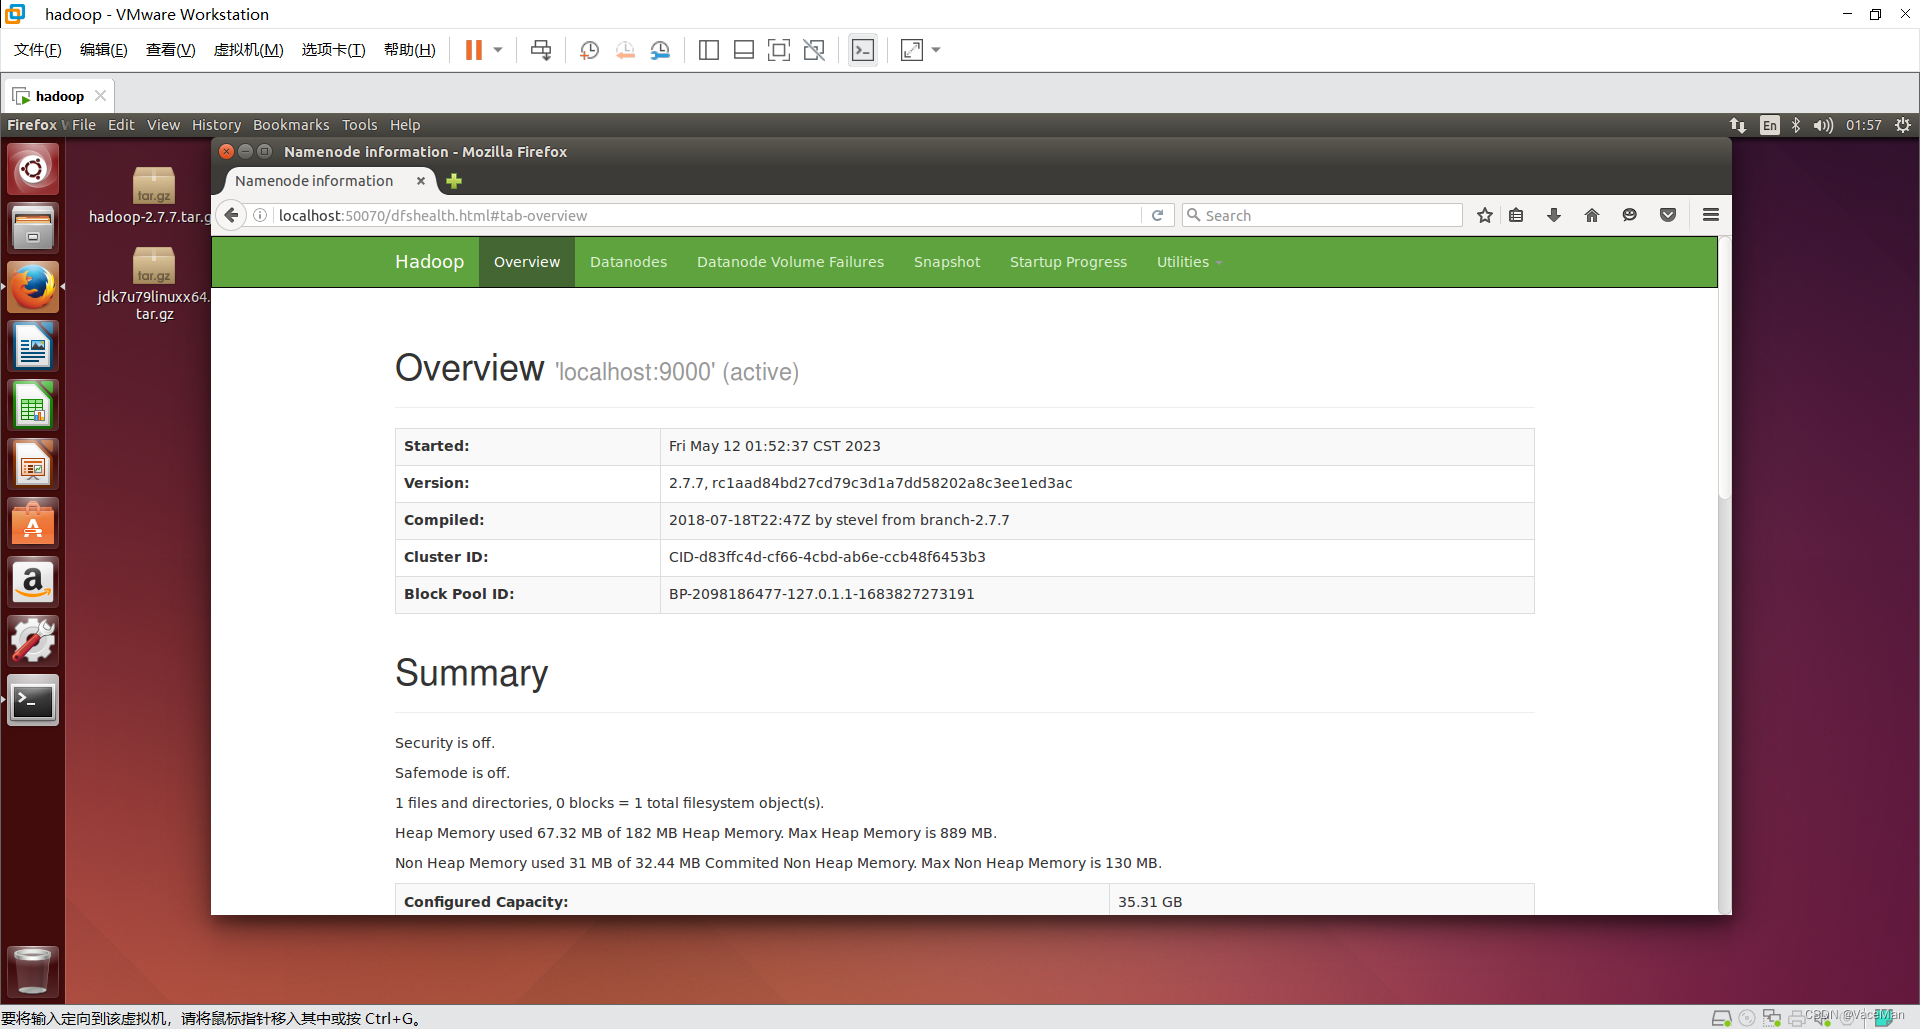Open the Snapshot tab
This screenshot has height=1029, width=1920.
pos(947,262)
